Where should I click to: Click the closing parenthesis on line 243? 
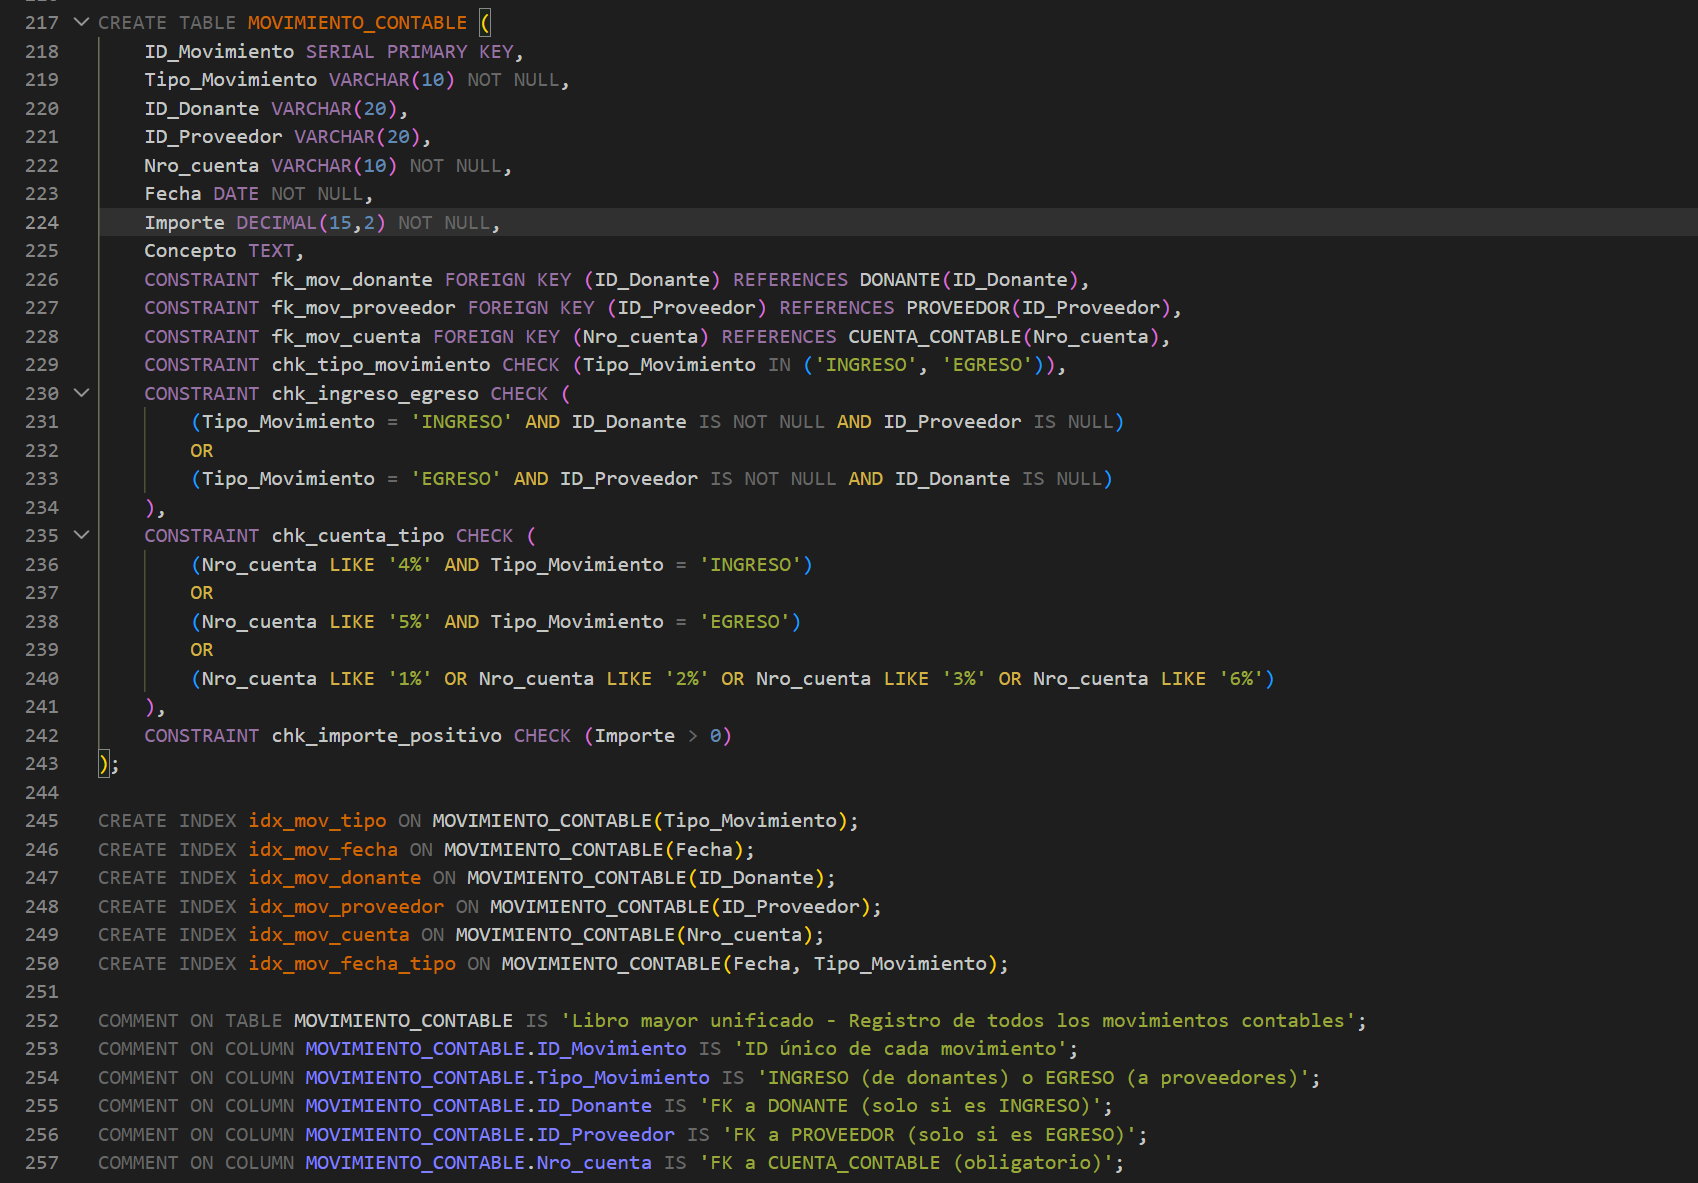click(103, 764)
